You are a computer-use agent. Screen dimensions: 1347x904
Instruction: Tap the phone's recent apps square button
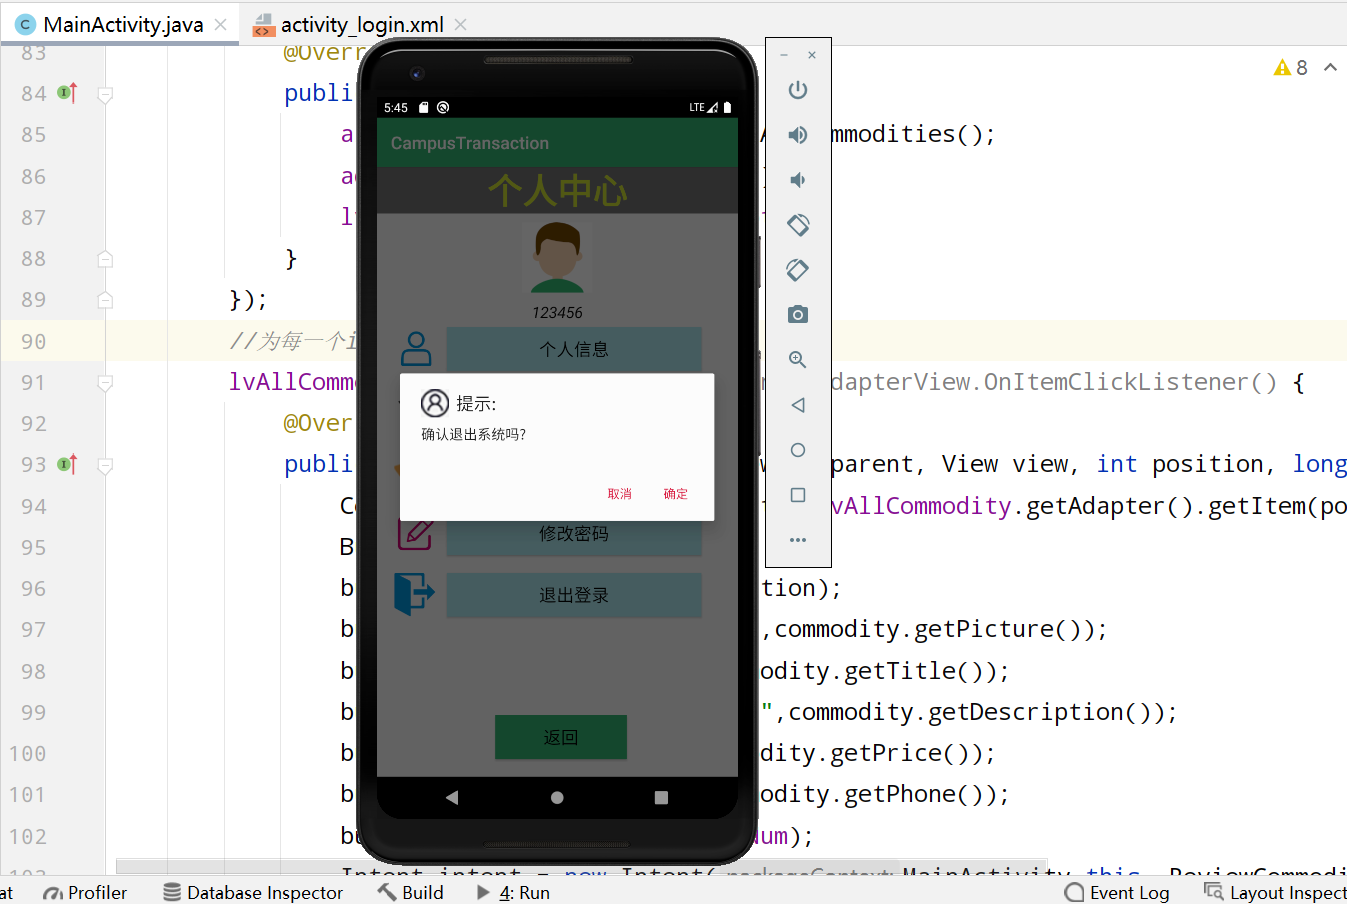[x=661, y=797]
